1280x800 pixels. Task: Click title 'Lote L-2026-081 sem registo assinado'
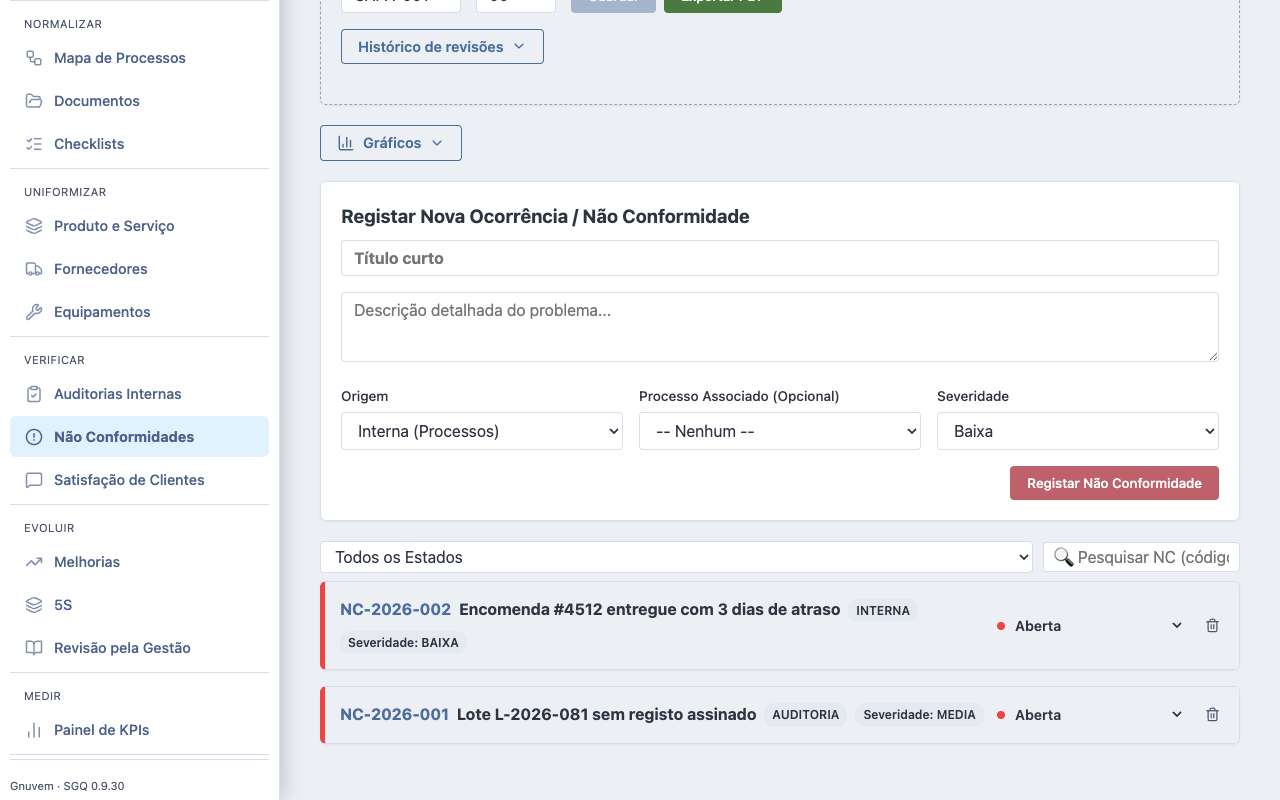(607, 714)
